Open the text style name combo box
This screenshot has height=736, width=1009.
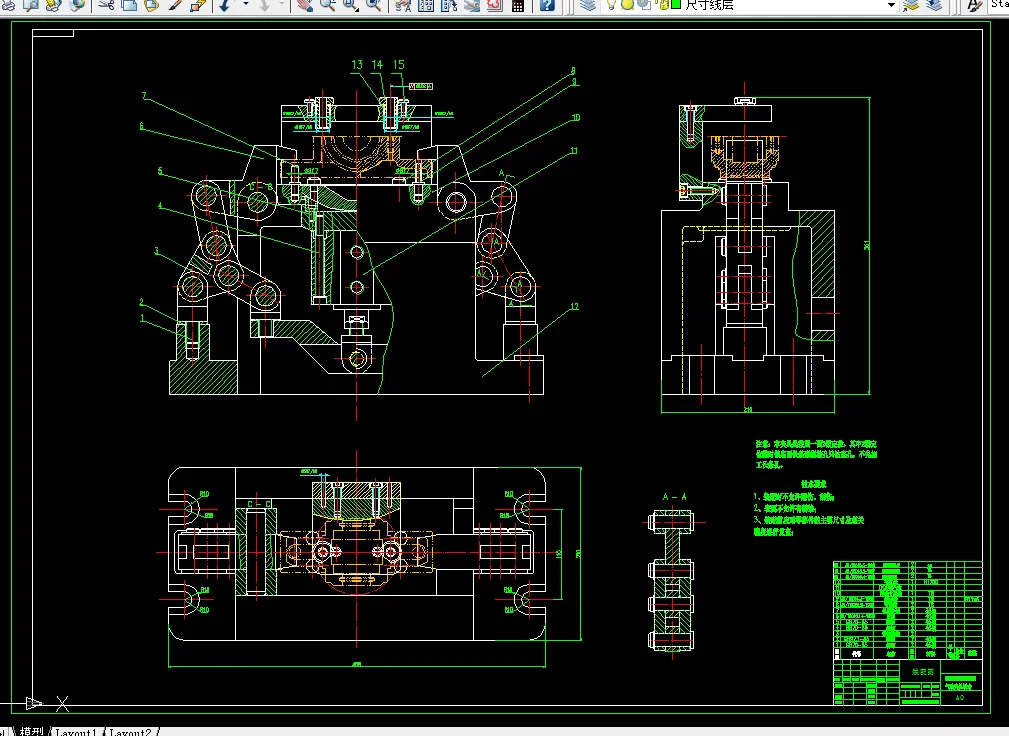999,5
